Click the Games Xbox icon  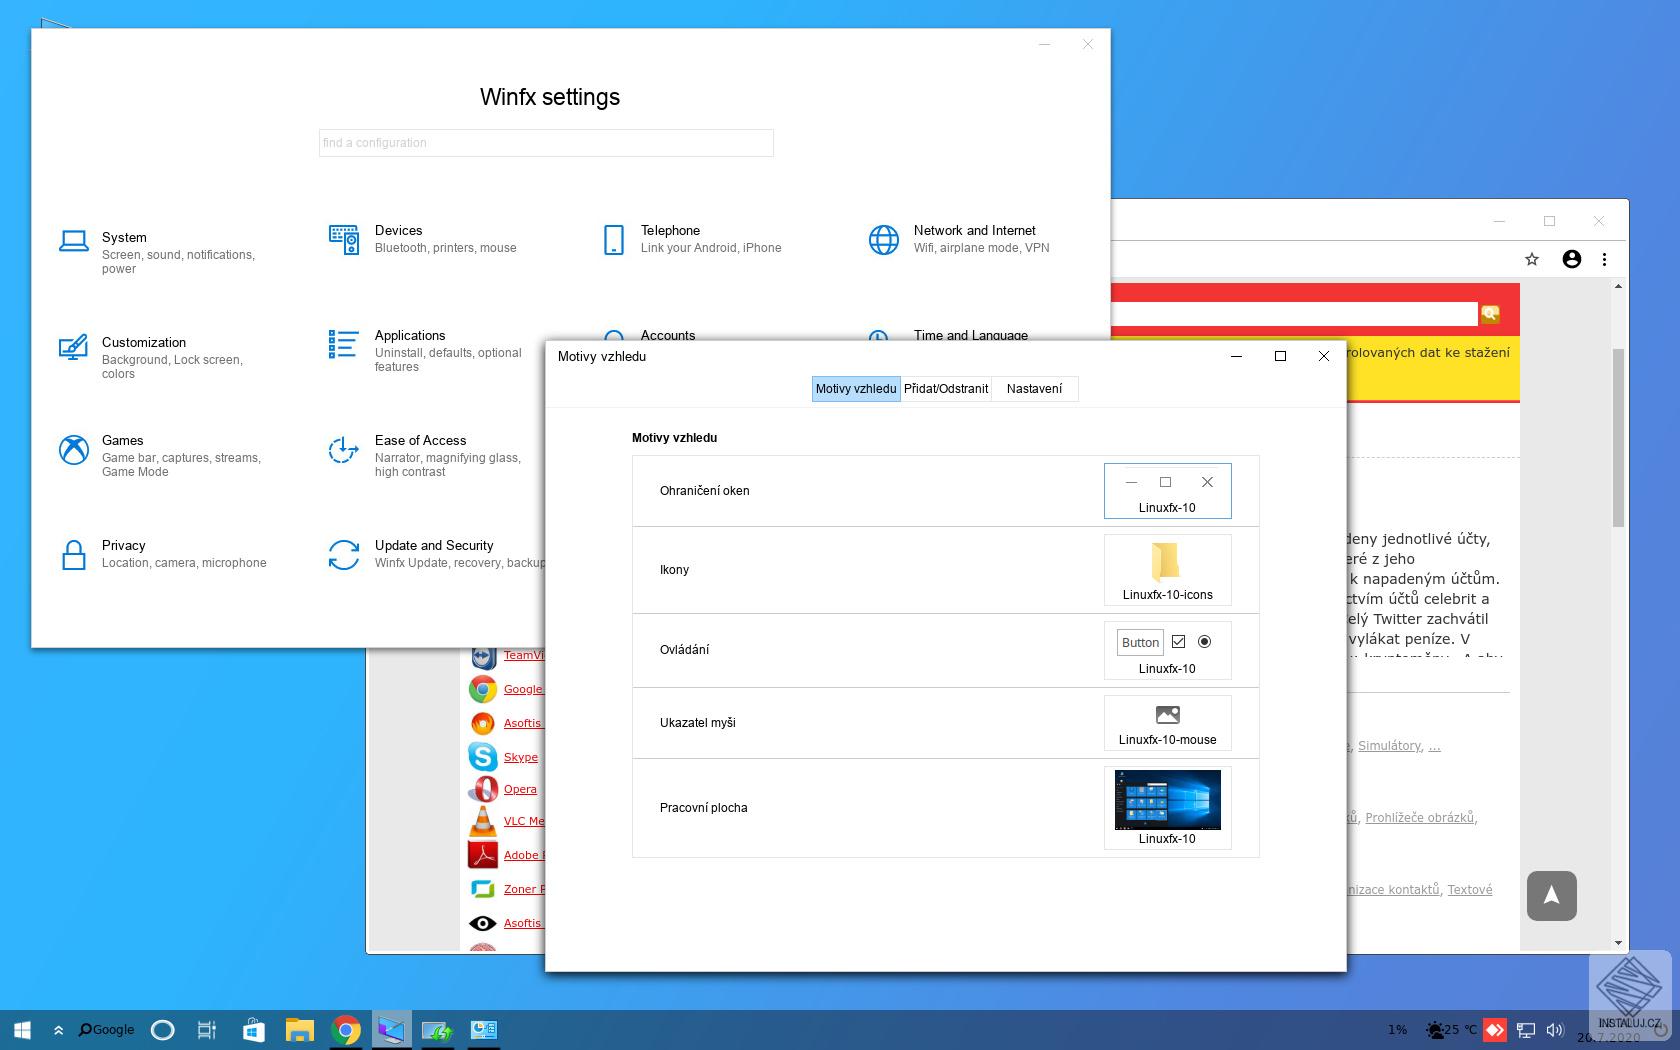tap(73, 451)
